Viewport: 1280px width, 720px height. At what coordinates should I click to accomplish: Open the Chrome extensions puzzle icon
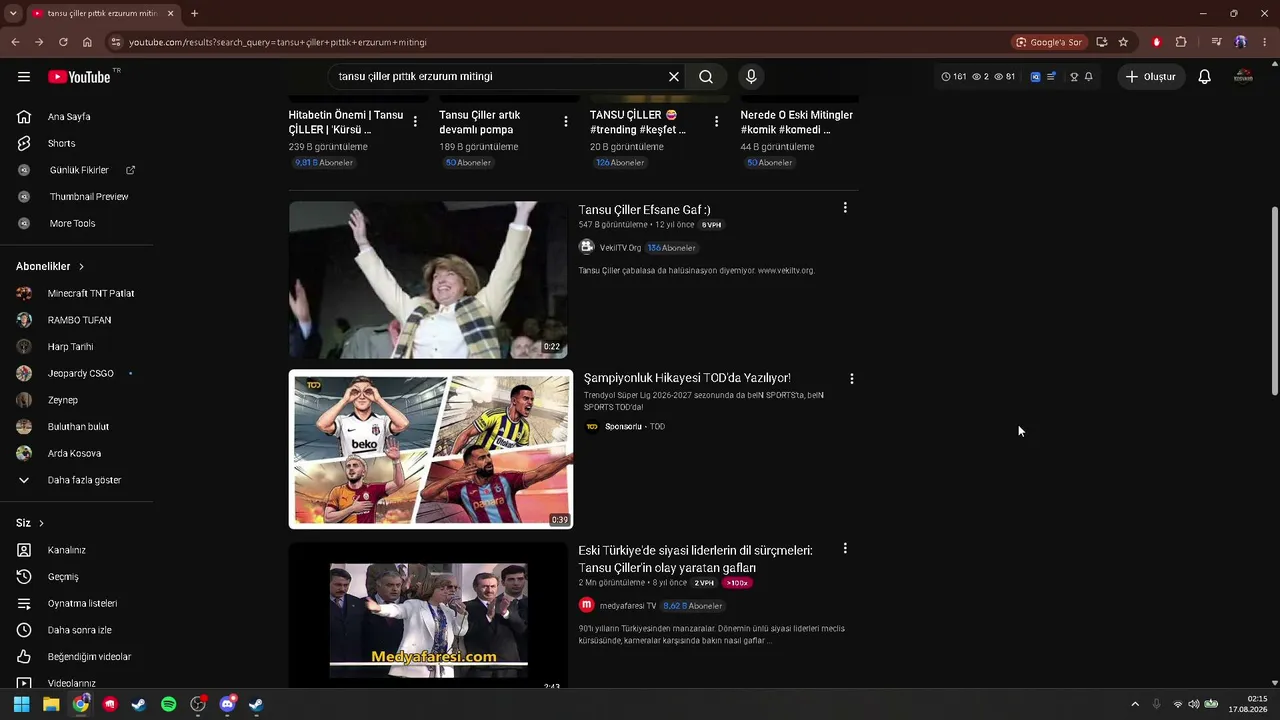[x=1181, y=42]
